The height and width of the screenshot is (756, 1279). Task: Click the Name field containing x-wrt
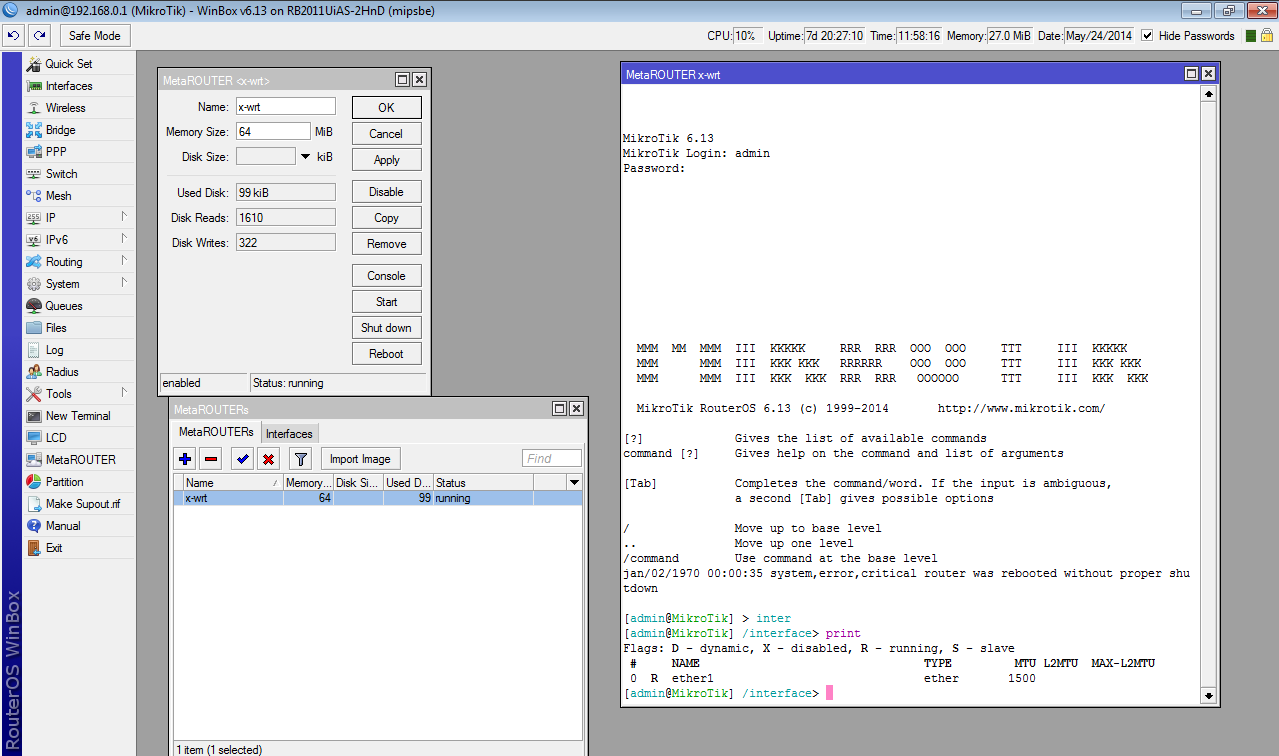(x=285, y=106)
